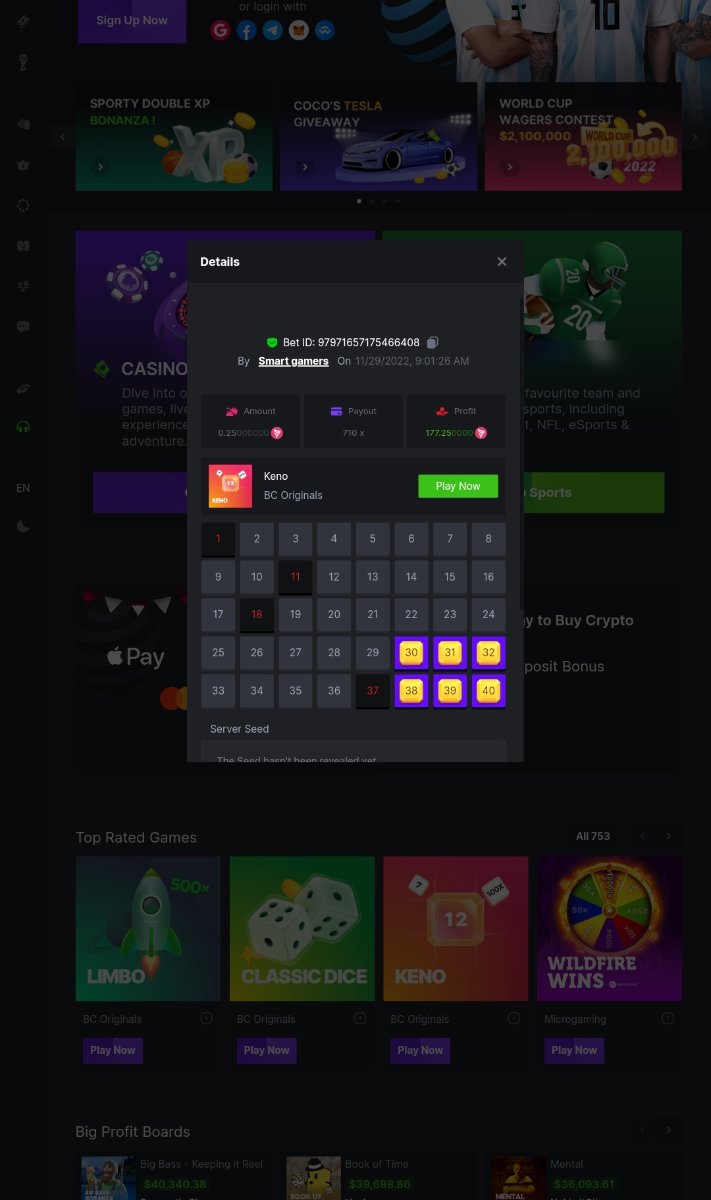Toggle dark mode with the moon icon
The height and width of the screenshot is (1200, 711).
pyautogui.click(x=23, y=526)
